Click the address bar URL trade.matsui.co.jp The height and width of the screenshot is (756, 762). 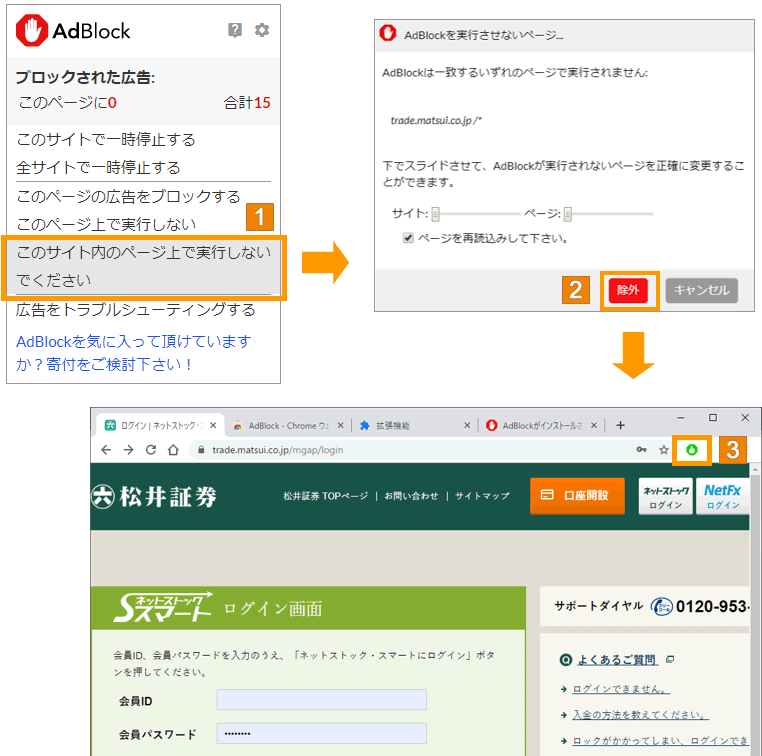tap(277, 450)
